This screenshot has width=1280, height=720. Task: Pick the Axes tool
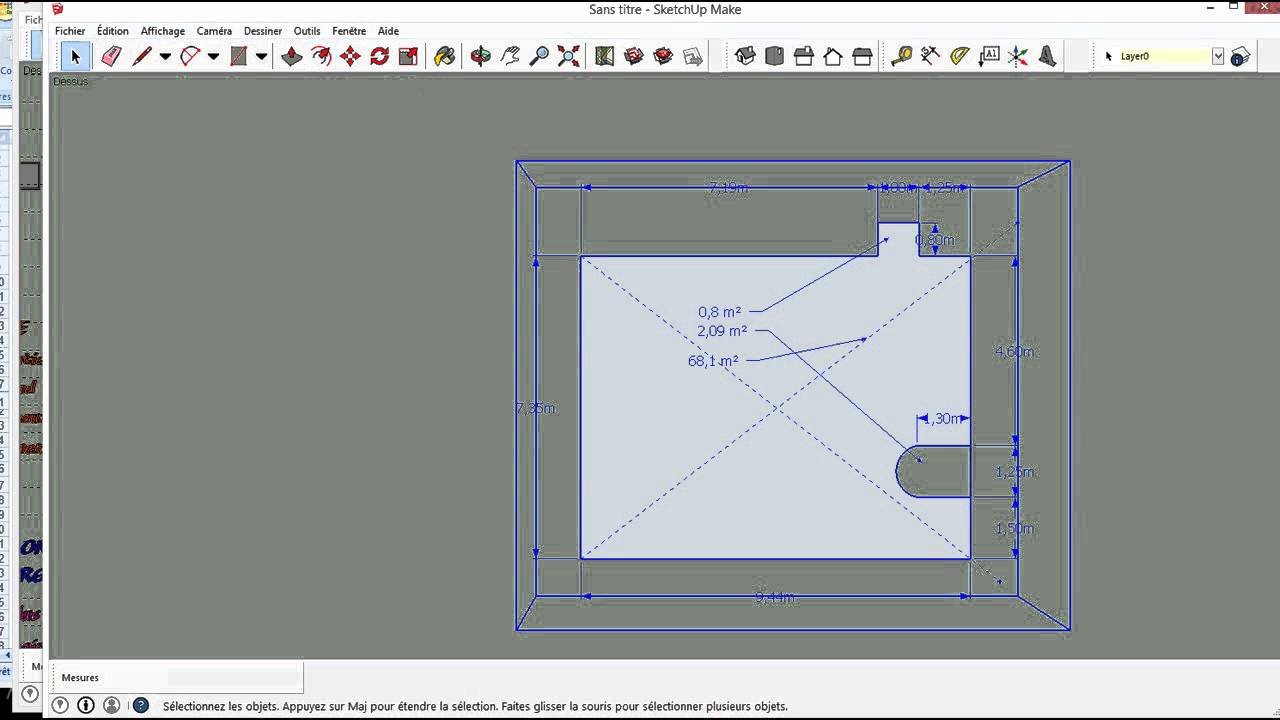(x=1018, y=57)
